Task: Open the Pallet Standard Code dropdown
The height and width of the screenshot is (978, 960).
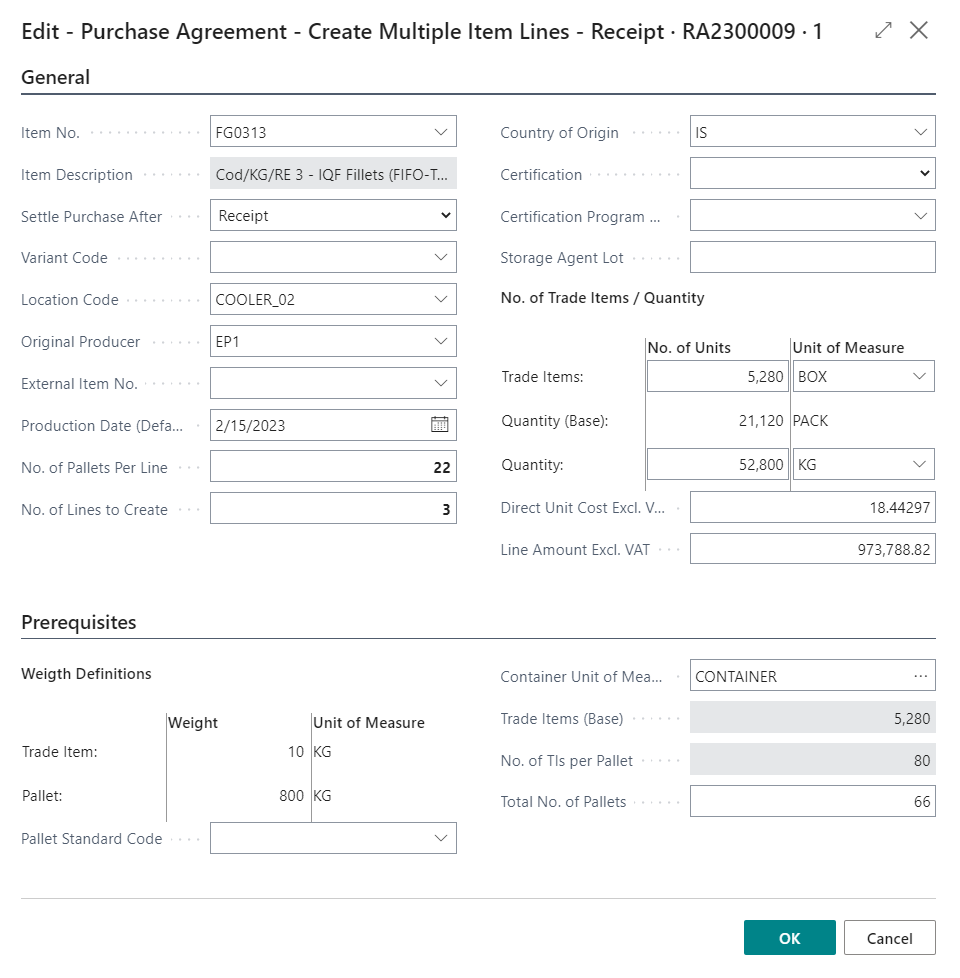Action: click(x=441, y=838)
